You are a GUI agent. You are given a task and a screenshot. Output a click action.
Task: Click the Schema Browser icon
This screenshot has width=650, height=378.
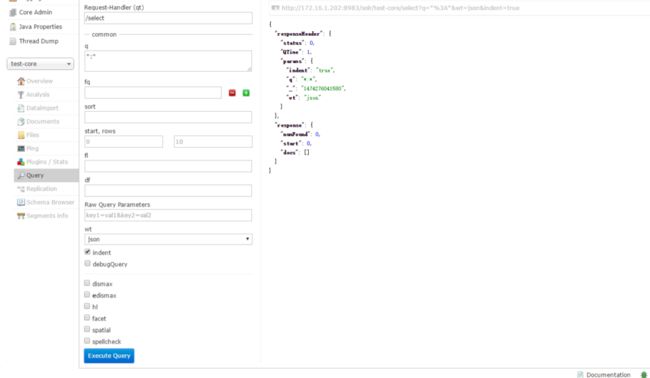(21, 202)
